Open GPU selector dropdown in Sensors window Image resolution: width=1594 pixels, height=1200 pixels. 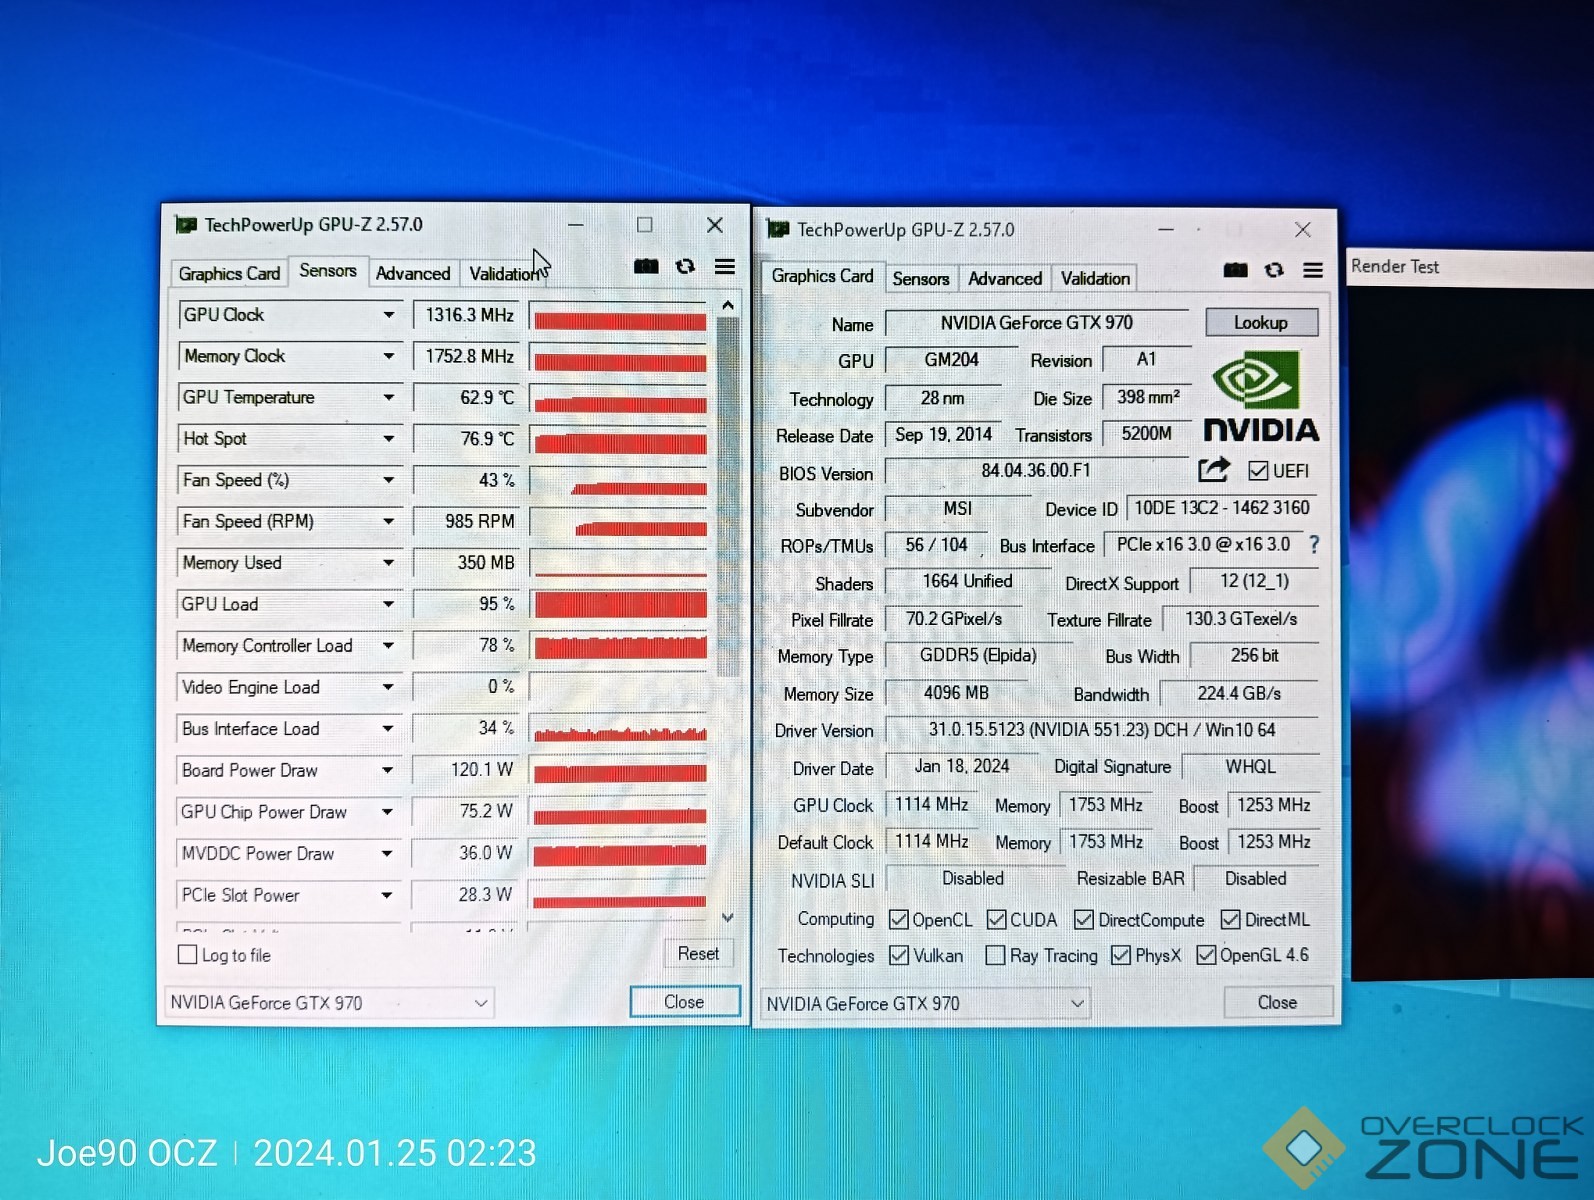481,1003
